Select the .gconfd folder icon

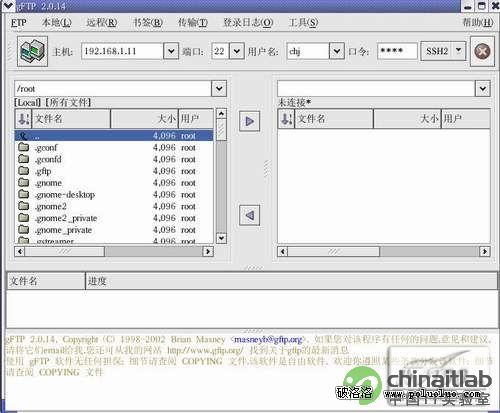tap(23, 159)
